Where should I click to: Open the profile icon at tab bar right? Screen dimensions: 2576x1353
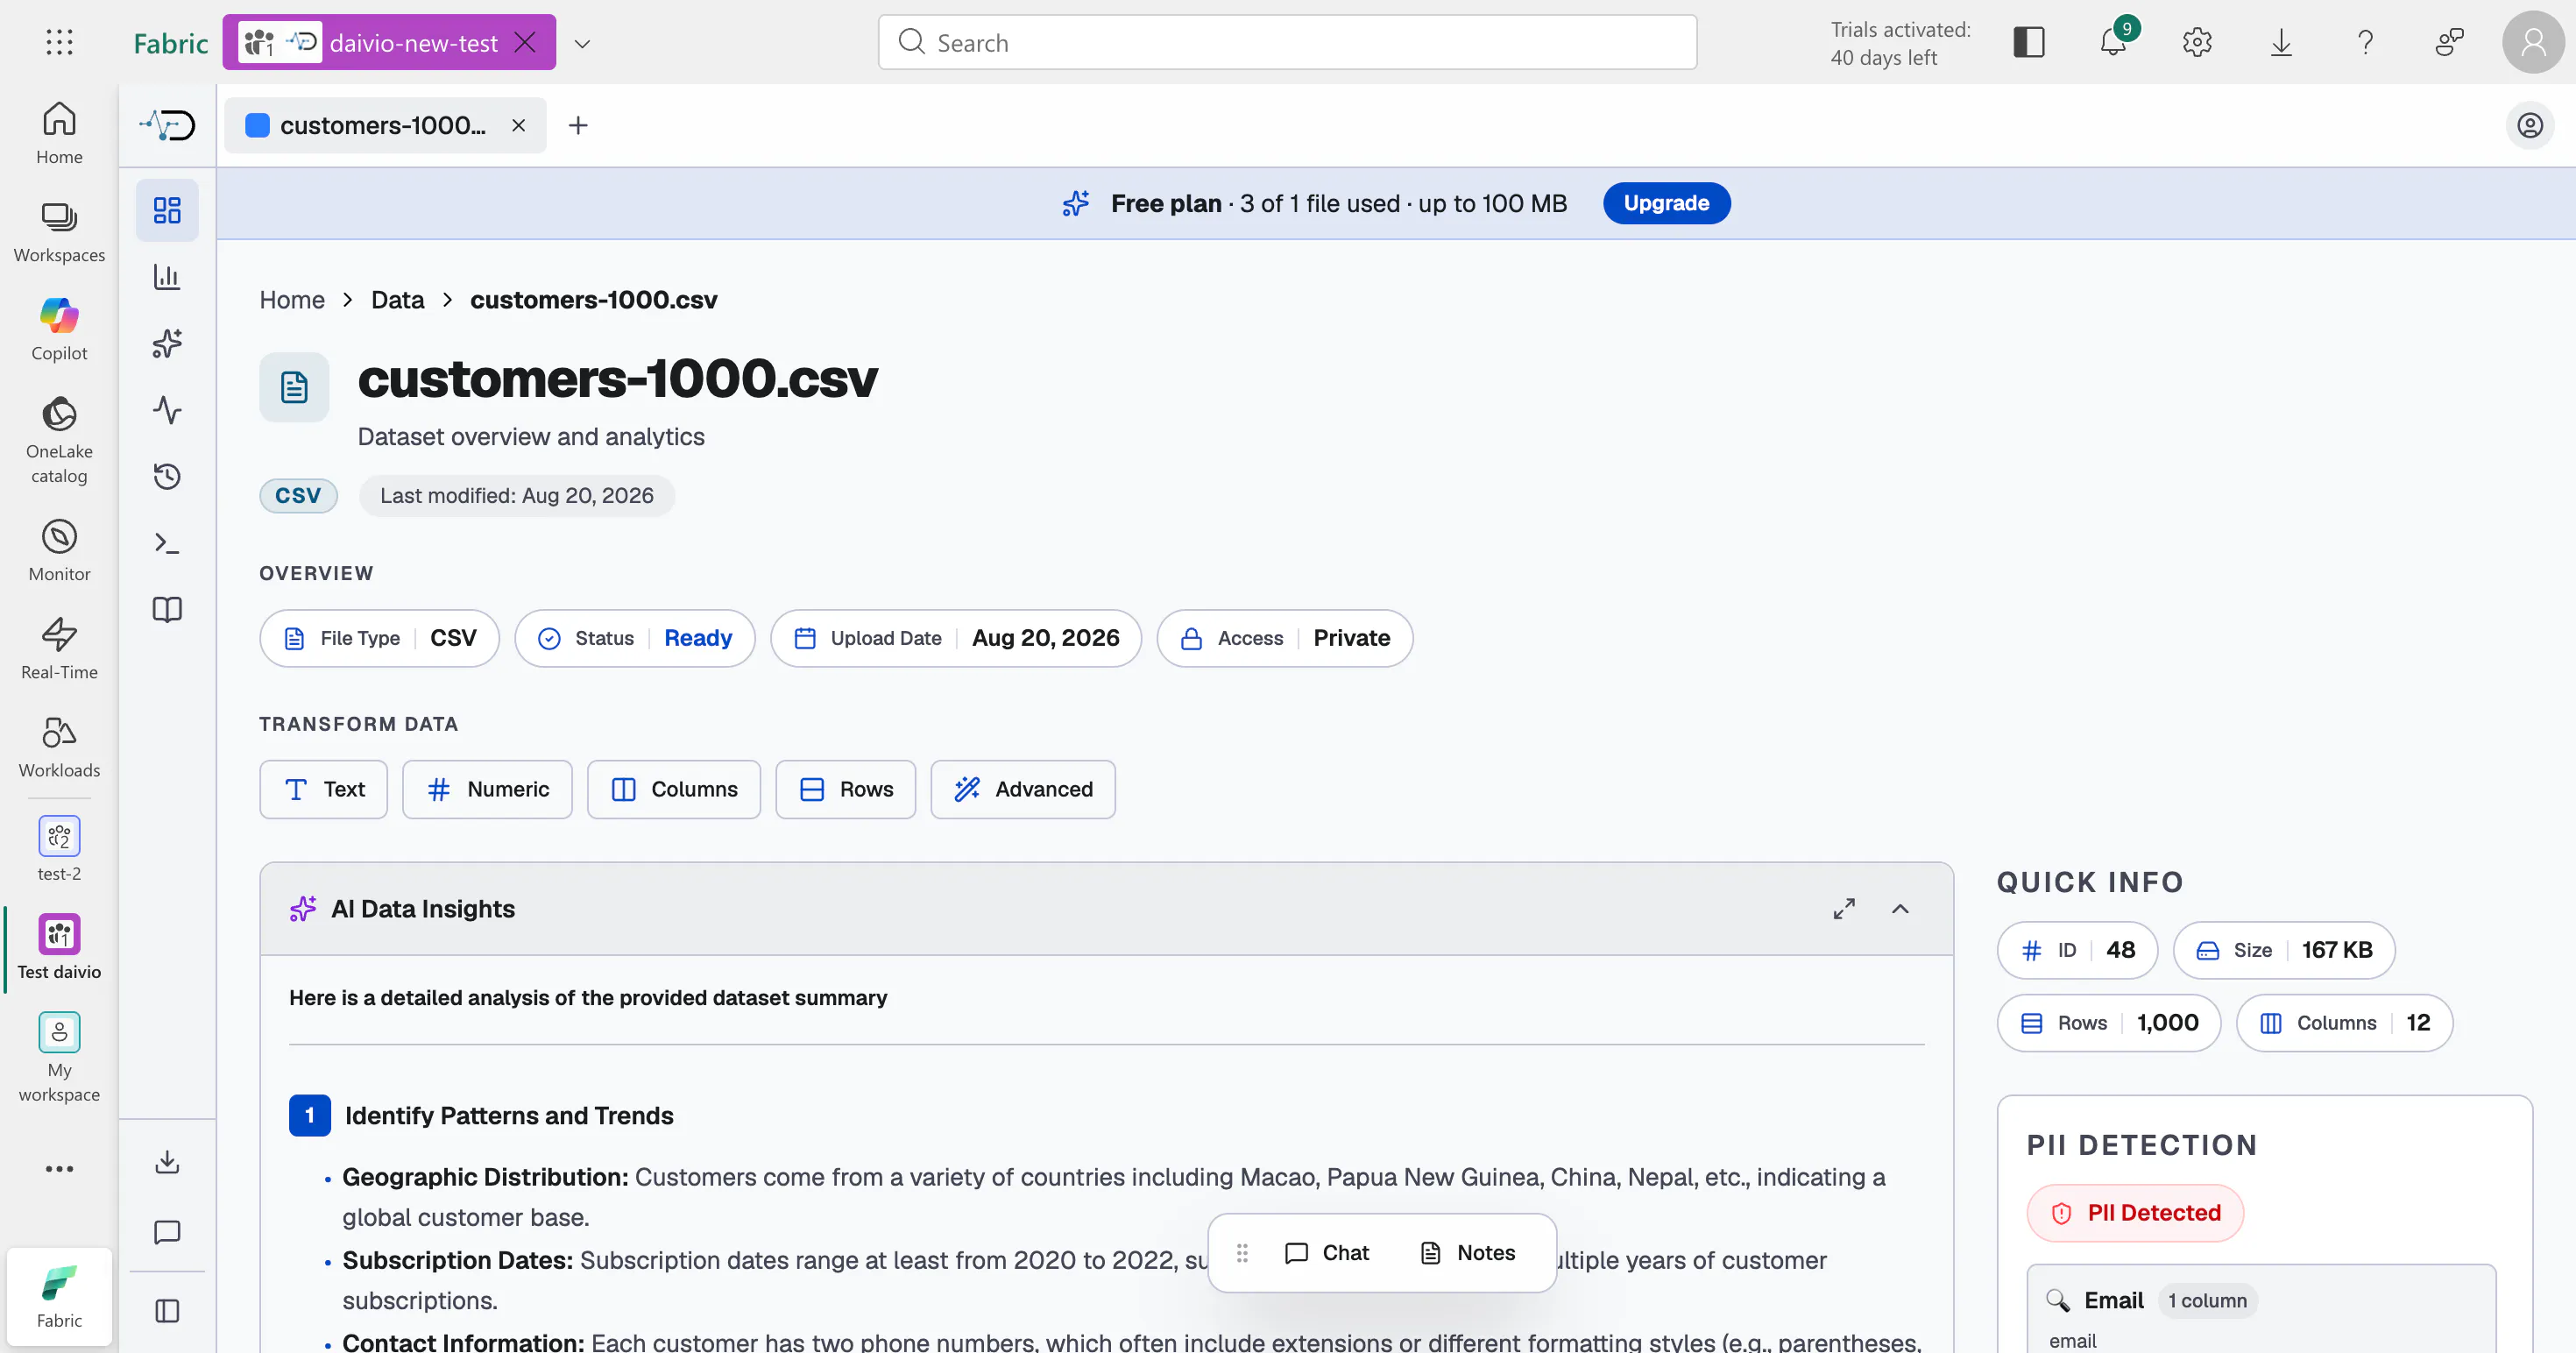click(2530, 125)
